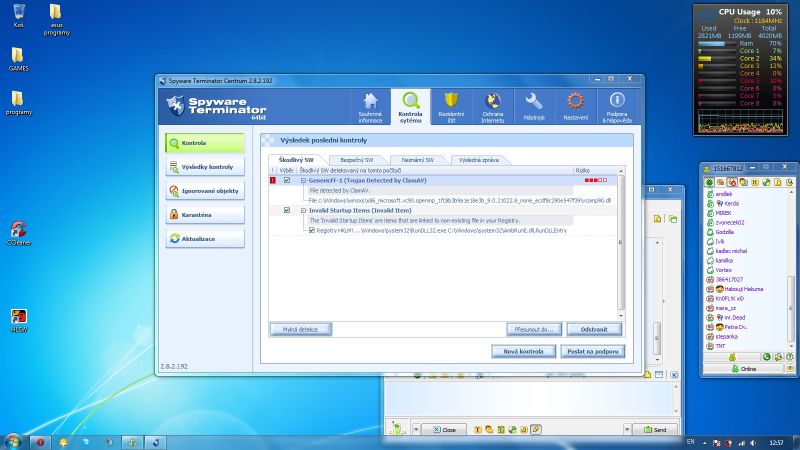Collapse Invalid Startup Items tree node

coord(303,211)
